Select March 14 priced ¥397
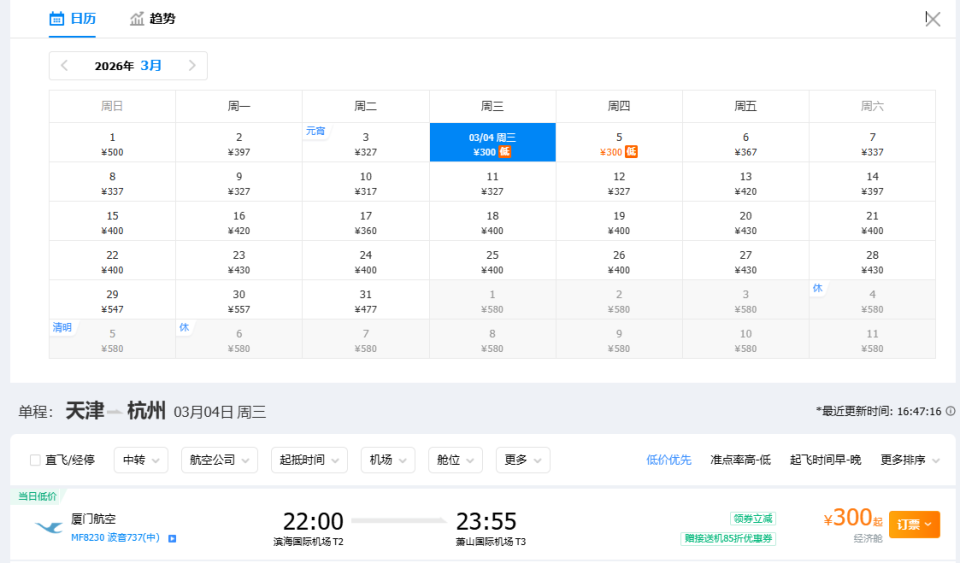Screen dimensions: 960x563 coord(872,182)
